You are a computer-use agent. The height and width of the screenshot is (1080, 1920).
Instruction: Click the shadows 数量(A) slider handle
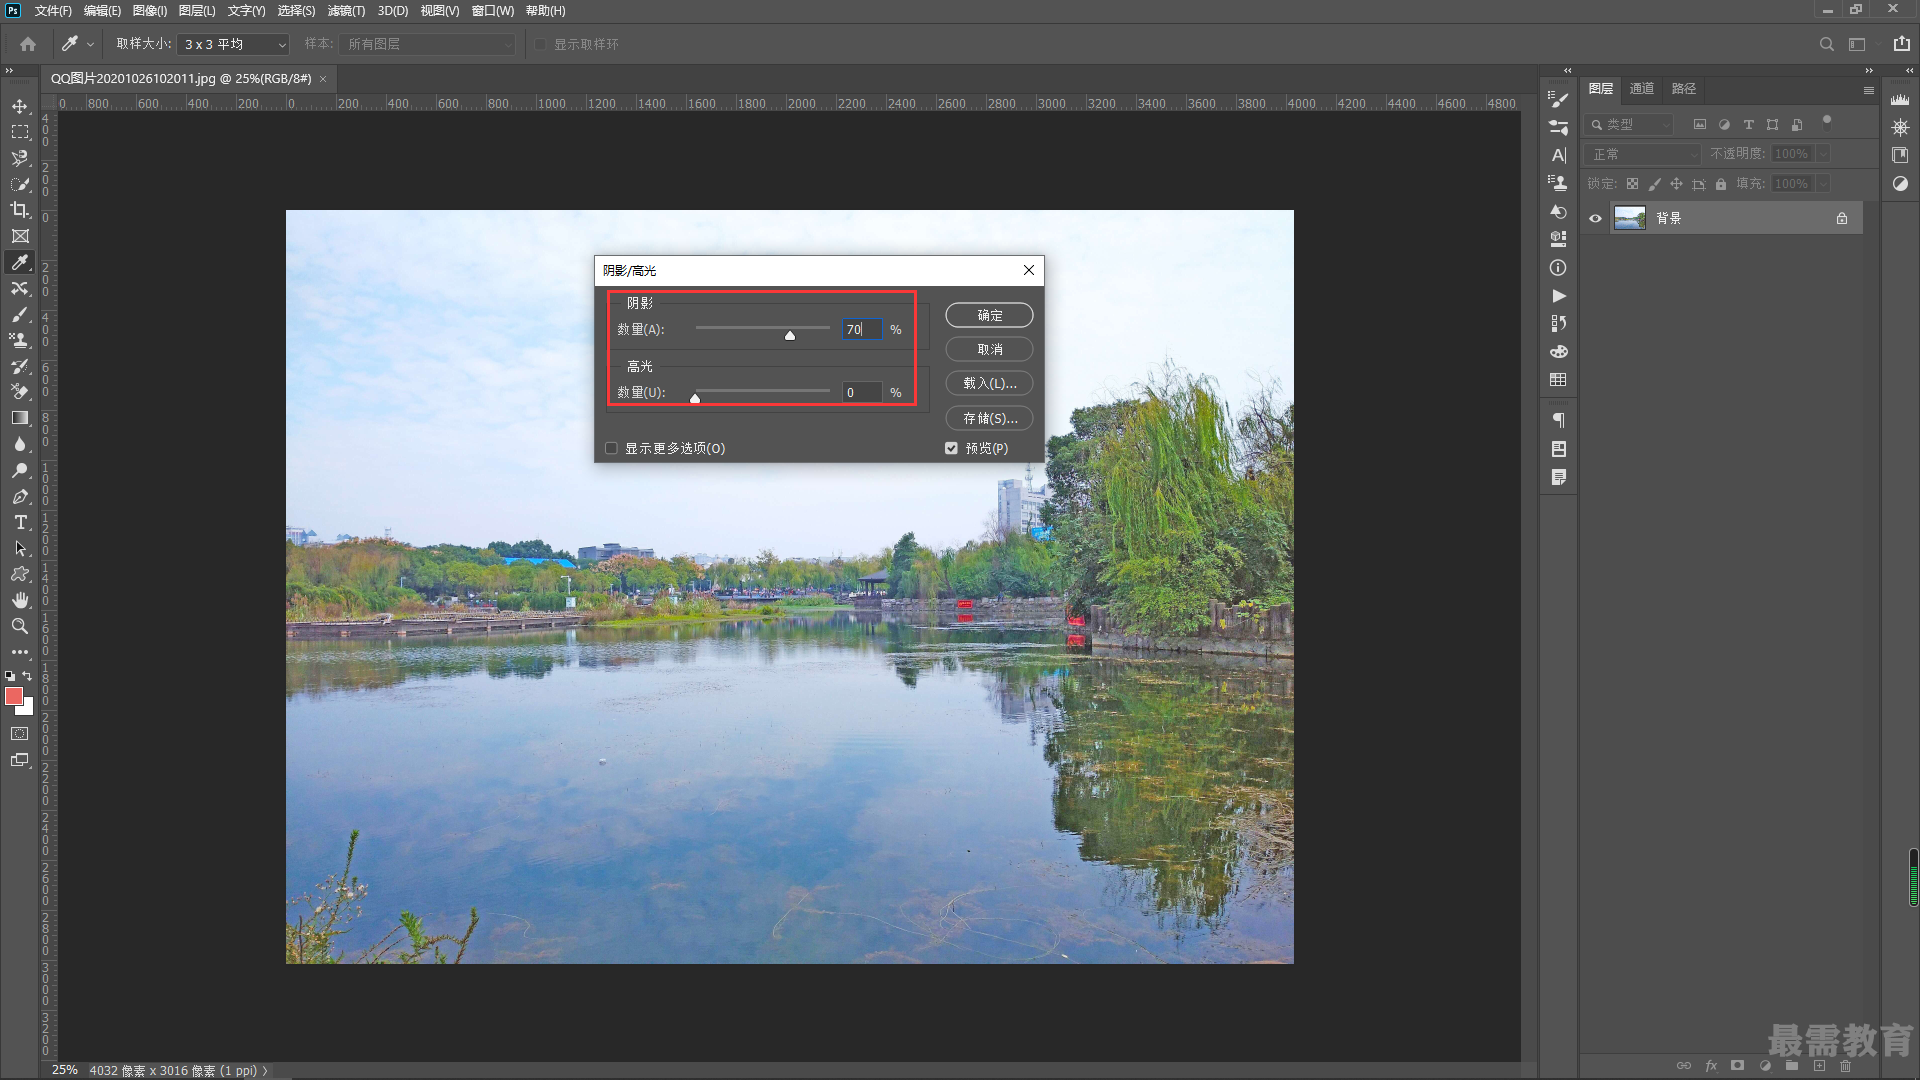point(790,335)
